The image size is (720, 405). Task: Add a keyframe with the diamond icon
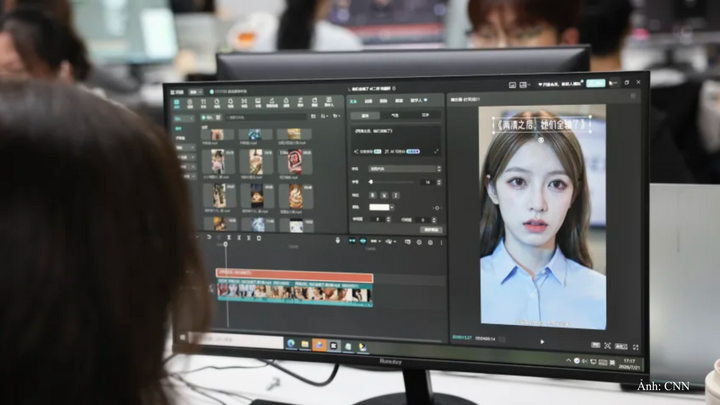pos(437,208)
